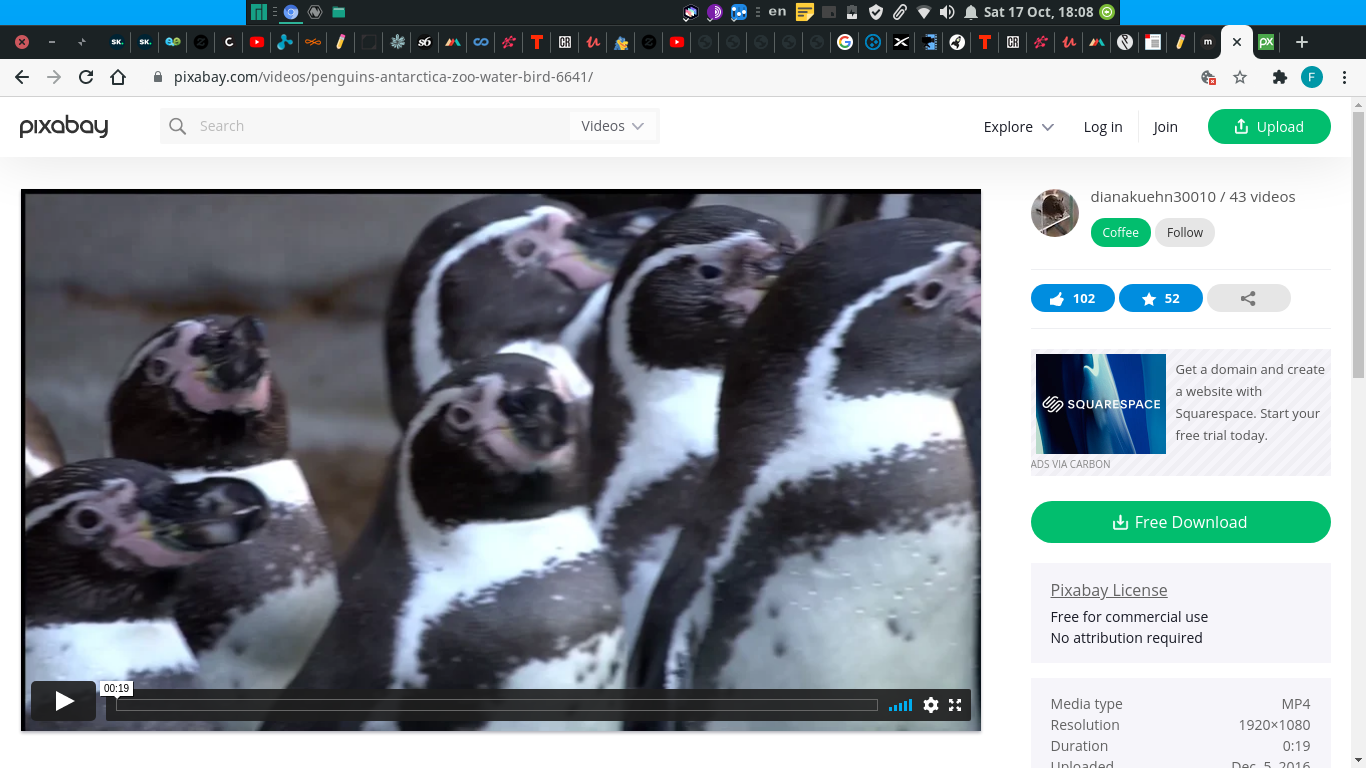Click the blocked-content icon in address bar
1366x768 pixels.
pyautogui.click(x=1208, y=77)
